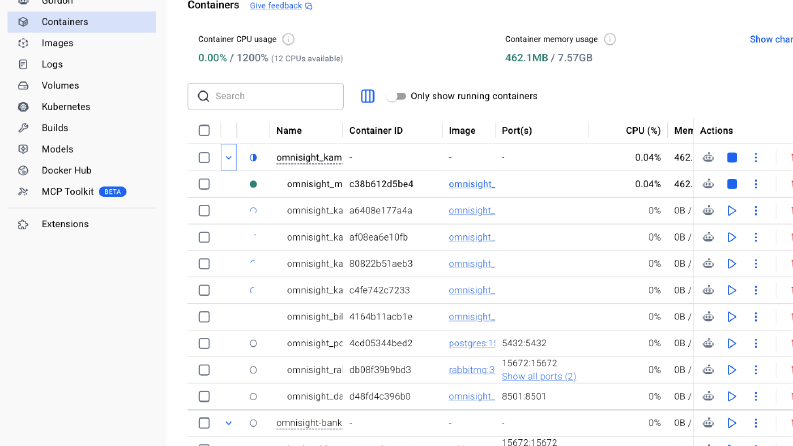Click the MCP Toolkit sidebar icon
This screenshot has width=793, height=446.
[x=23, y=192]
